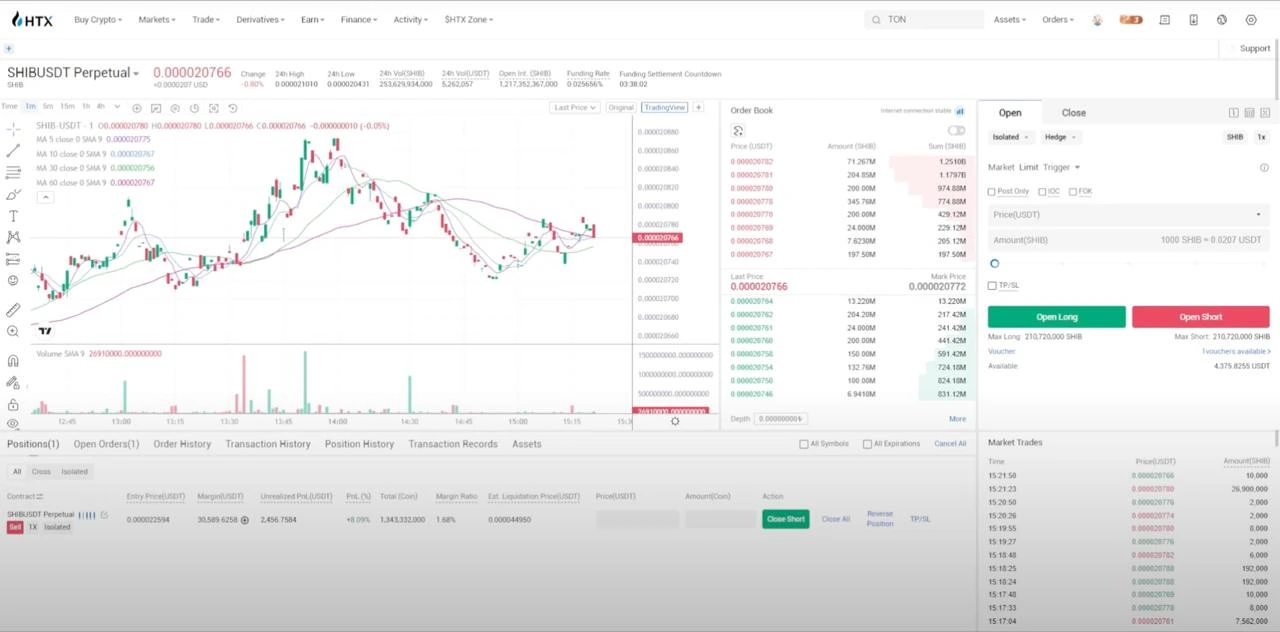1280x632 pixels.
Task: Enable the IOC checkbox
Action: [x=1042, y=192]
